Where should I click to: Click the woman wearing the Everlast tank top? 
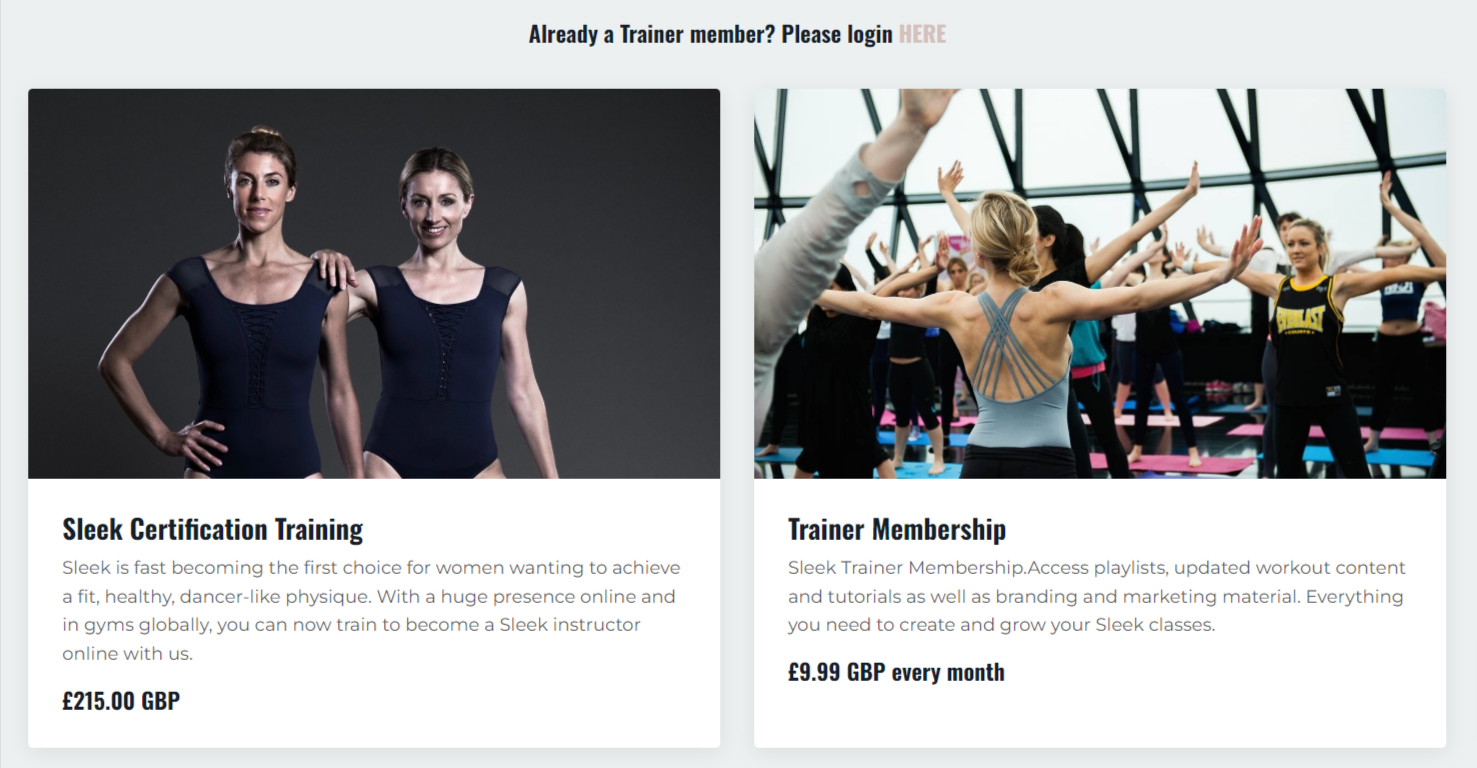click(x=1310, y=350)
